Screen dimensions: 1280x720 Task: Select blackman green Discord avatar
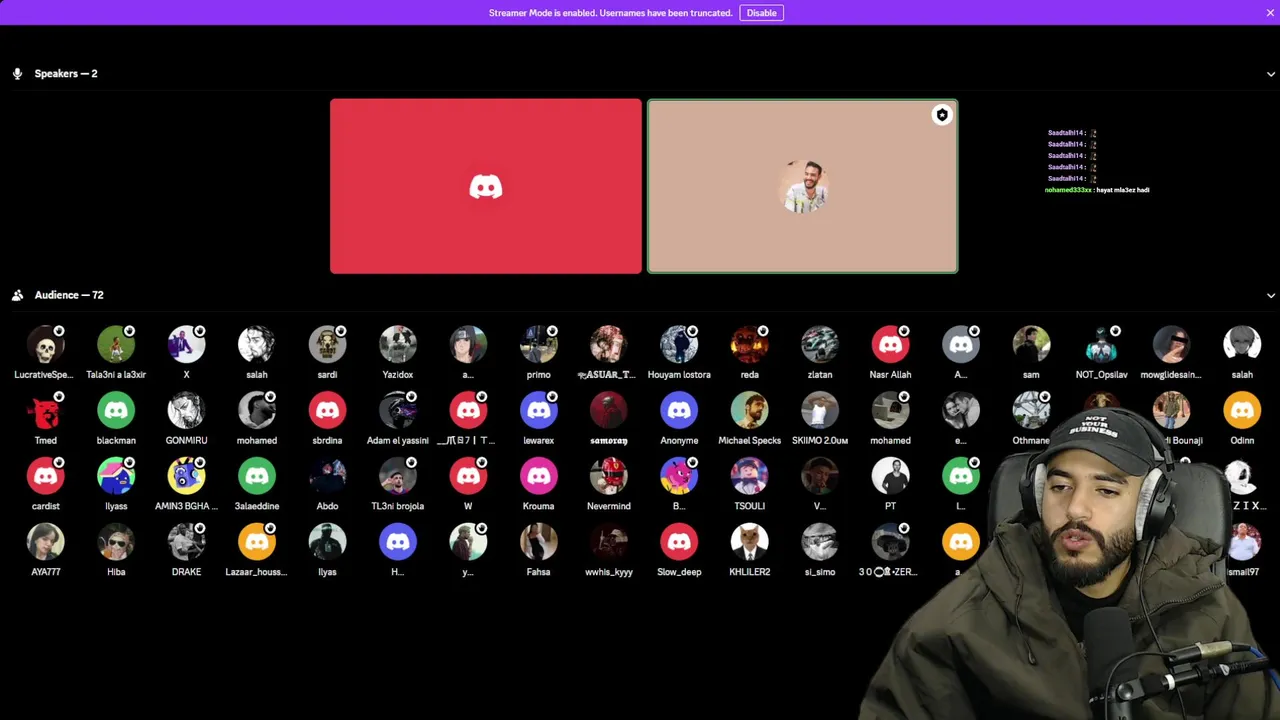(x=116, y=410)
